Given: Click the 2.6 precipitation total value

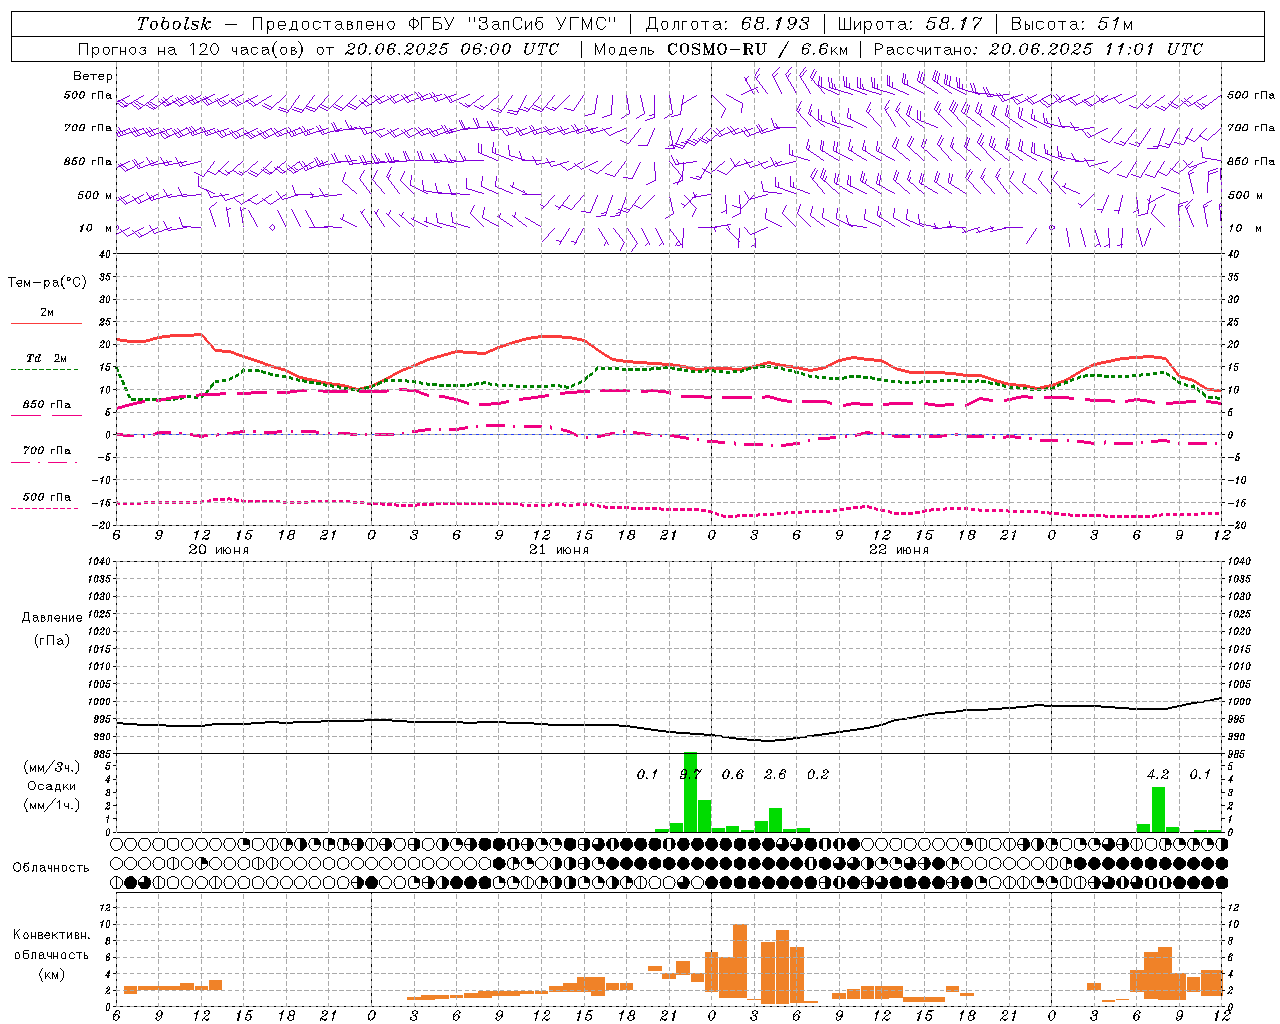Looking at the screenshot, I should coord(775,775).
